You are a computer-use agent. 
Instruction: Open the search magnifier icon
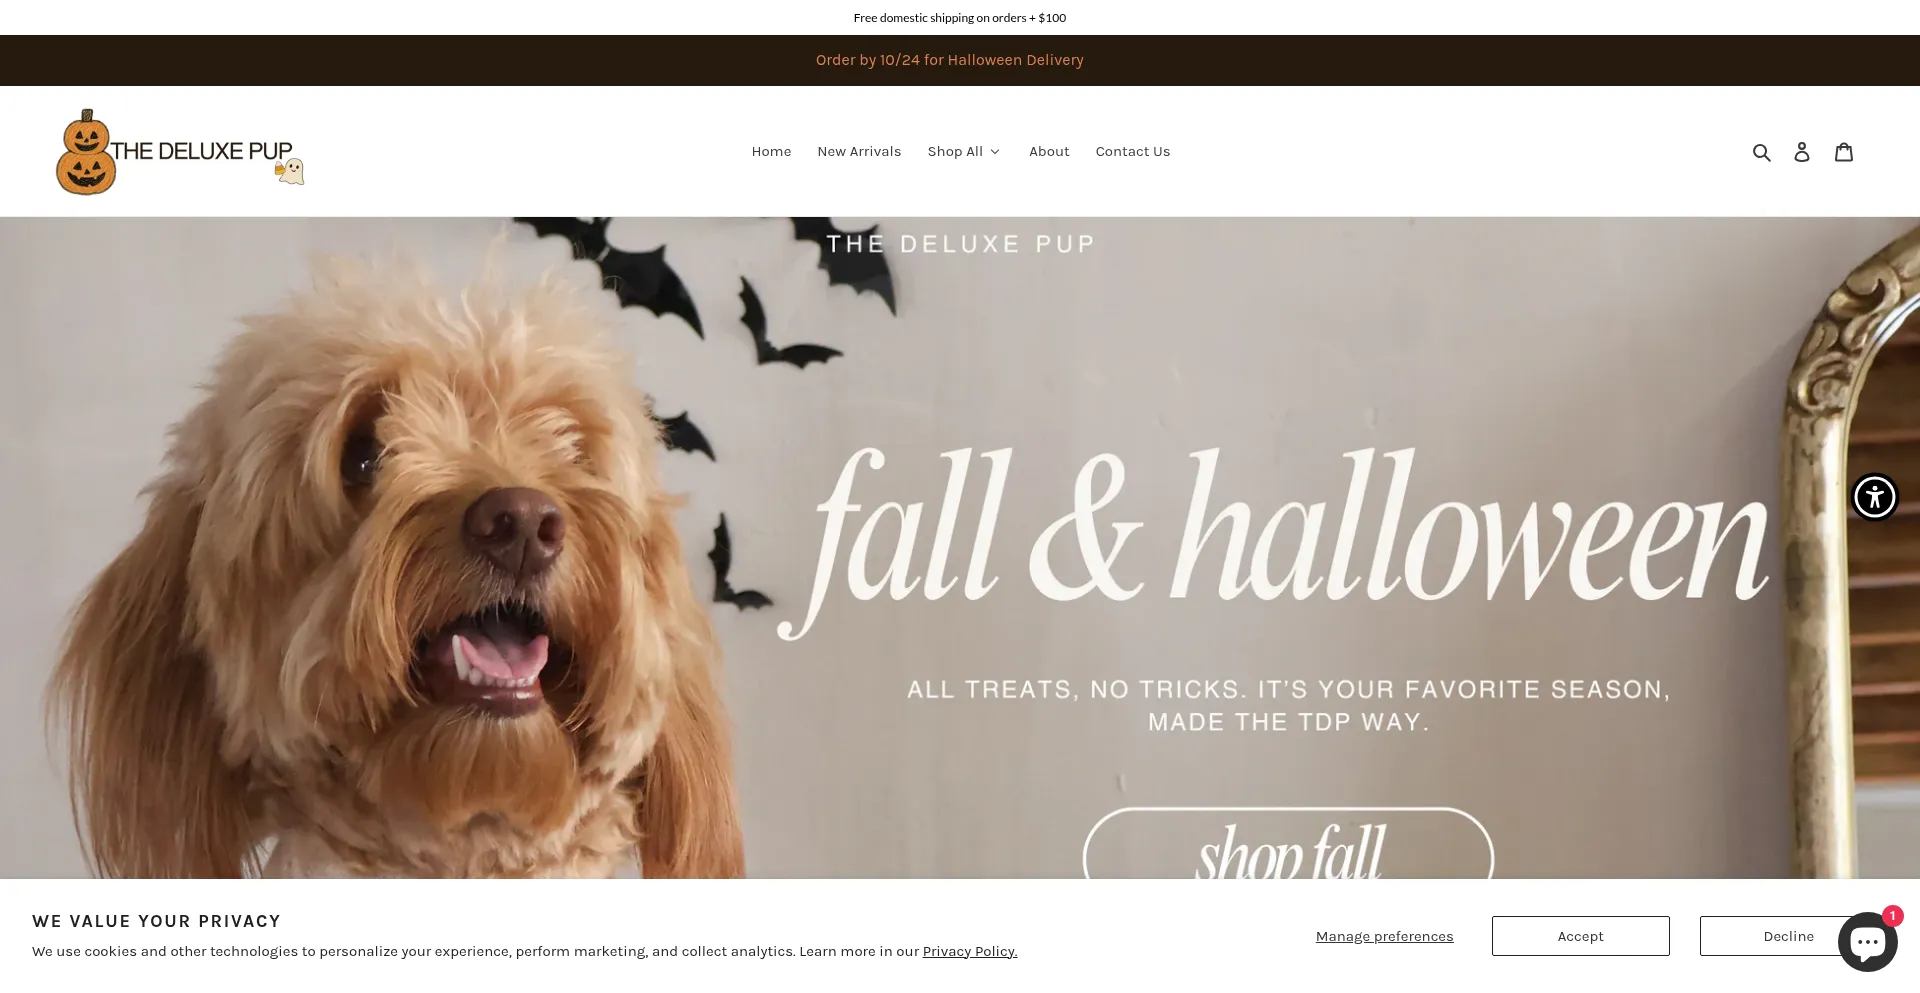(1761, 152)
